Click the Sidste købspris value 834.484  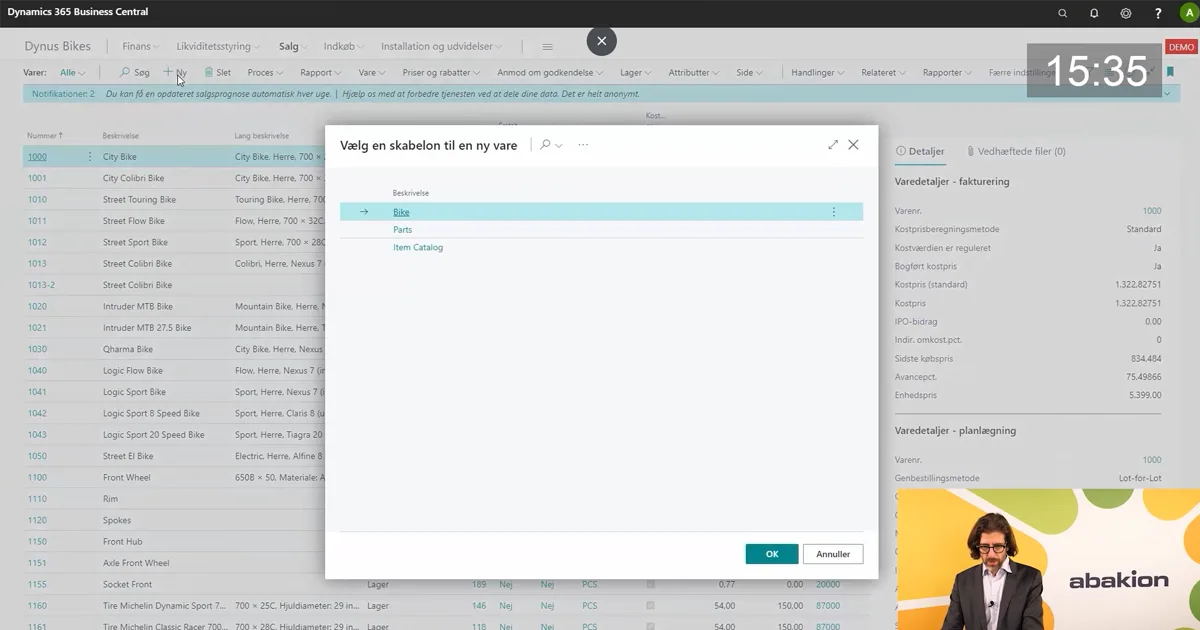click(x=1146, y=358)
